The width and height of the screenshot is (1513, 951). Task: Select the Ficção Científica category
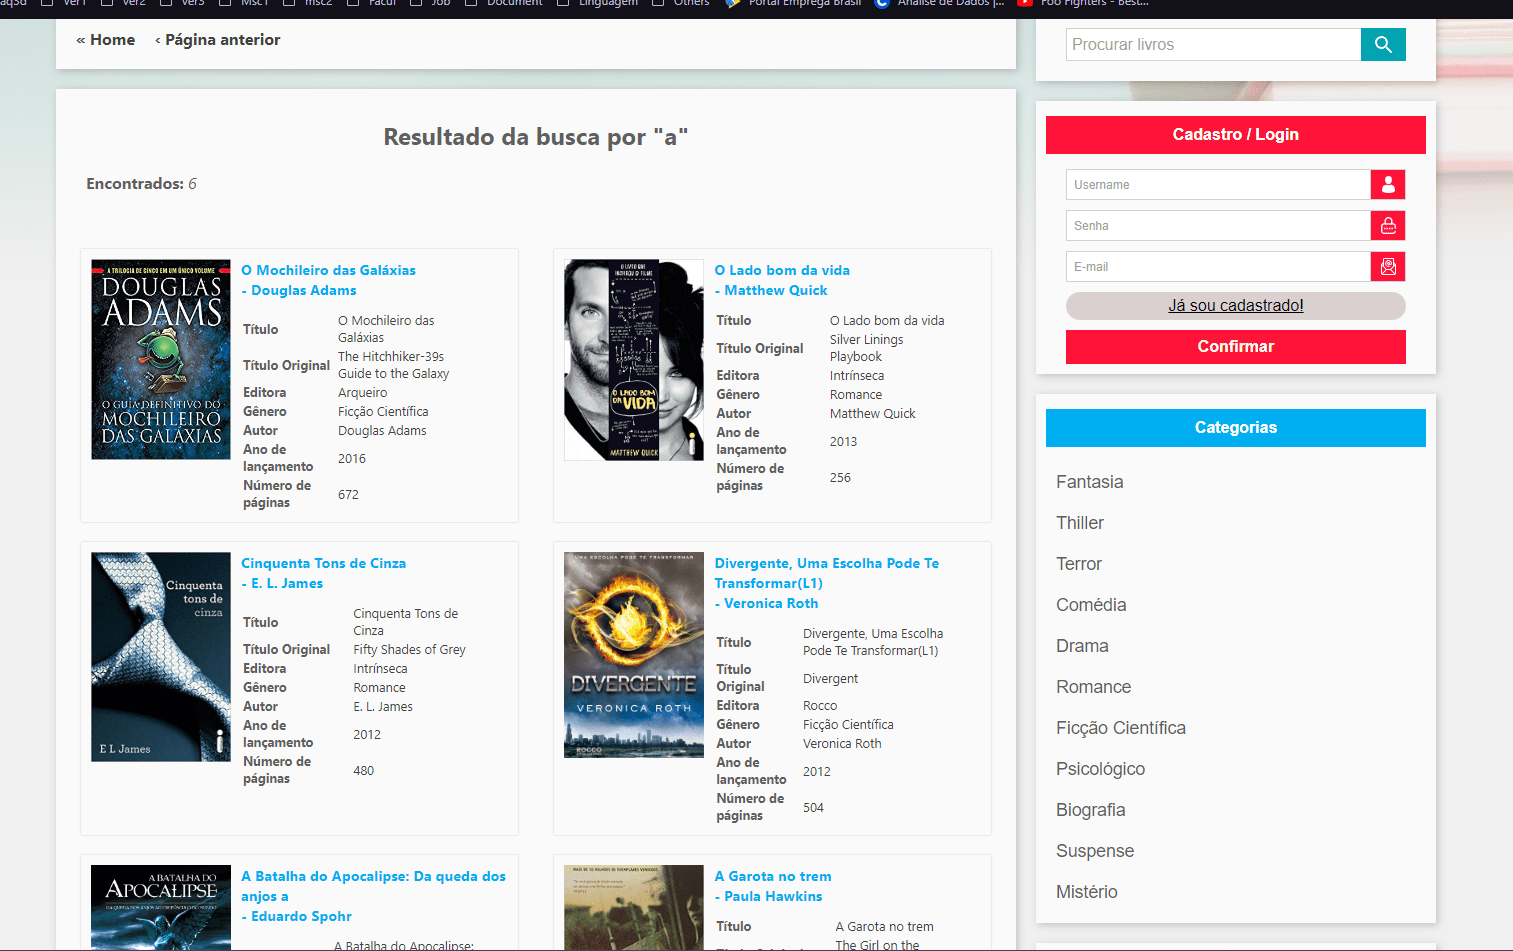(x=1120, y=728)
